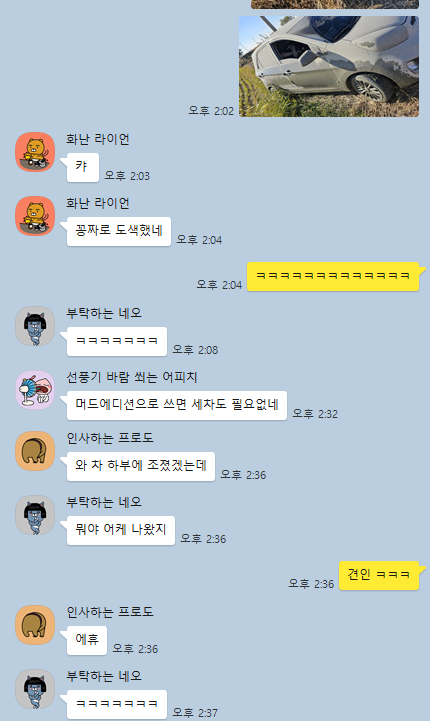This screenshot has height=721, width=430.
Task: Click 부탁하는 네오 avatar beside 뭐야 어케 나왔지
Action: (35, 515)
